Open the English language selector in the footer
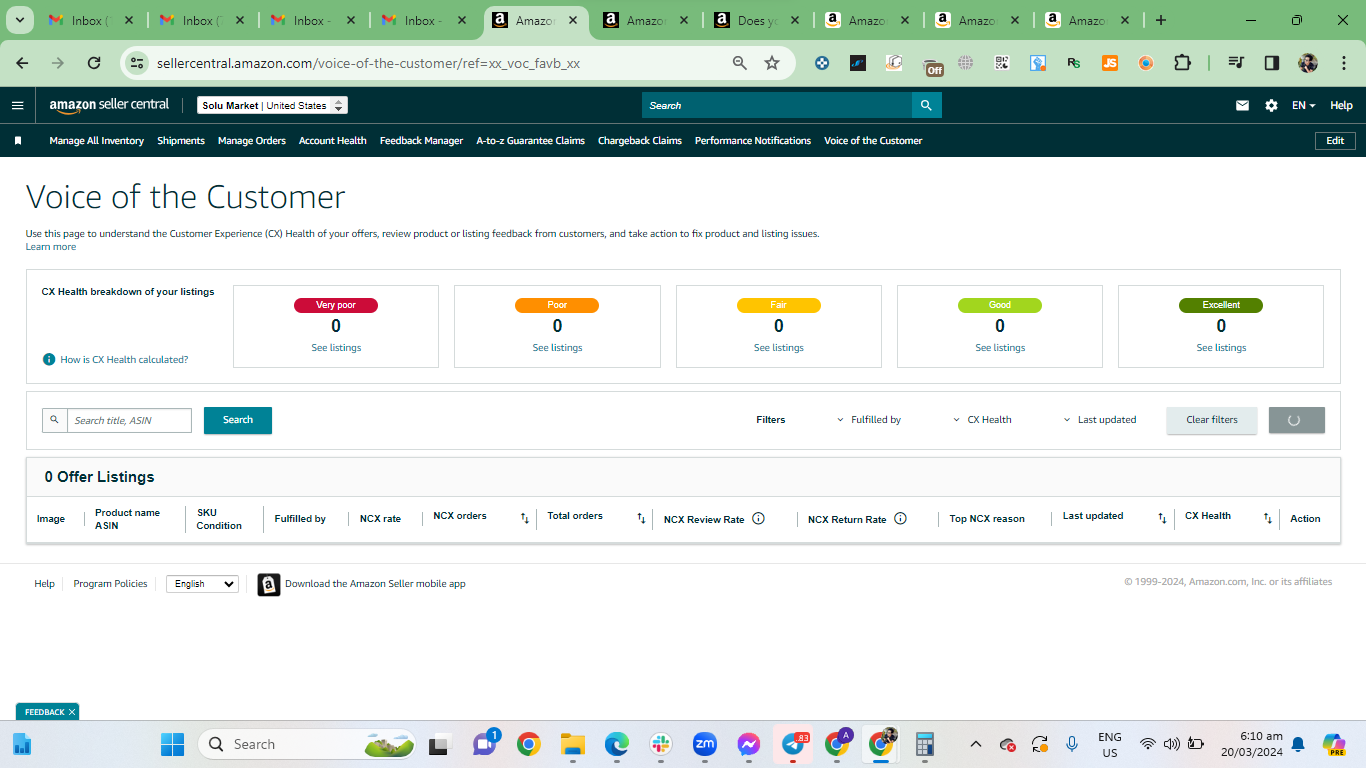 [x=202, y=584]
